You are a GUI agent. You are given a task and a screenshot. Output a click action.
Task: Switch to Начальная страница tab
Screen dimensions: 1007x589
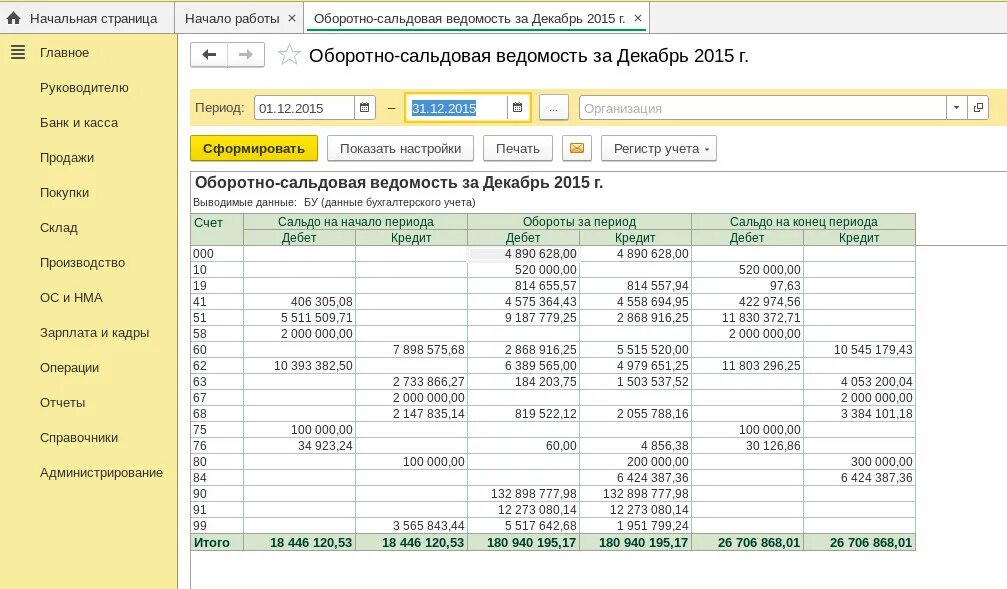[87, 19]
